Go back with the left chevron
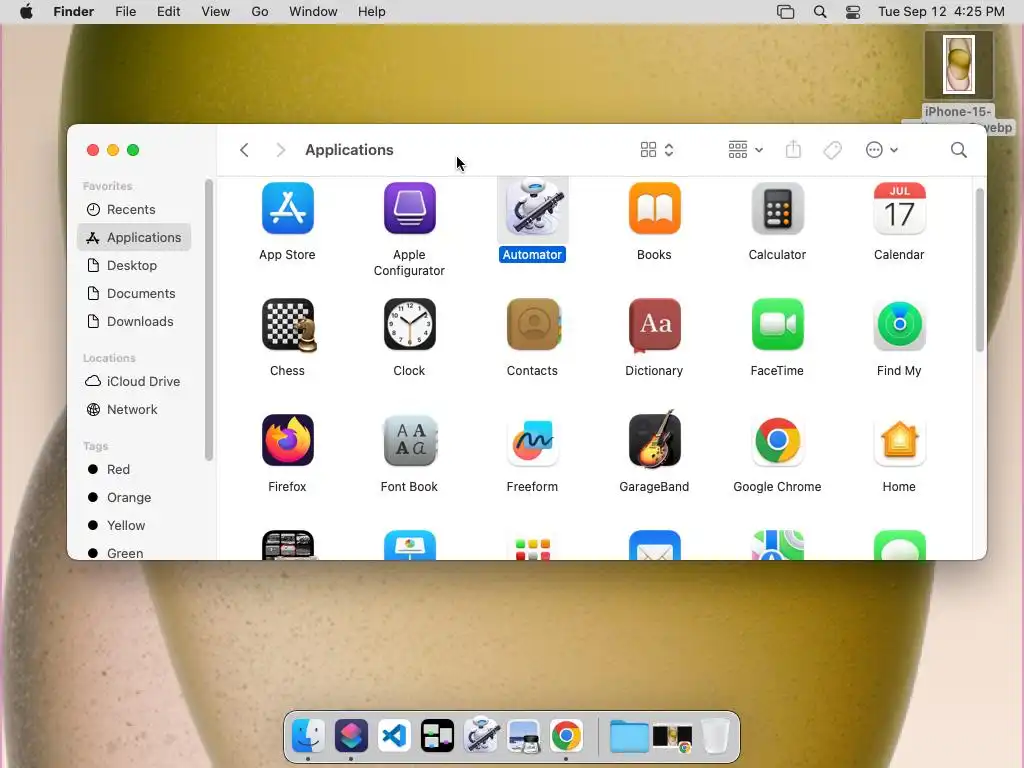Image resolution: width=1024 pixels, height=768 pixels. pos(244,150)
